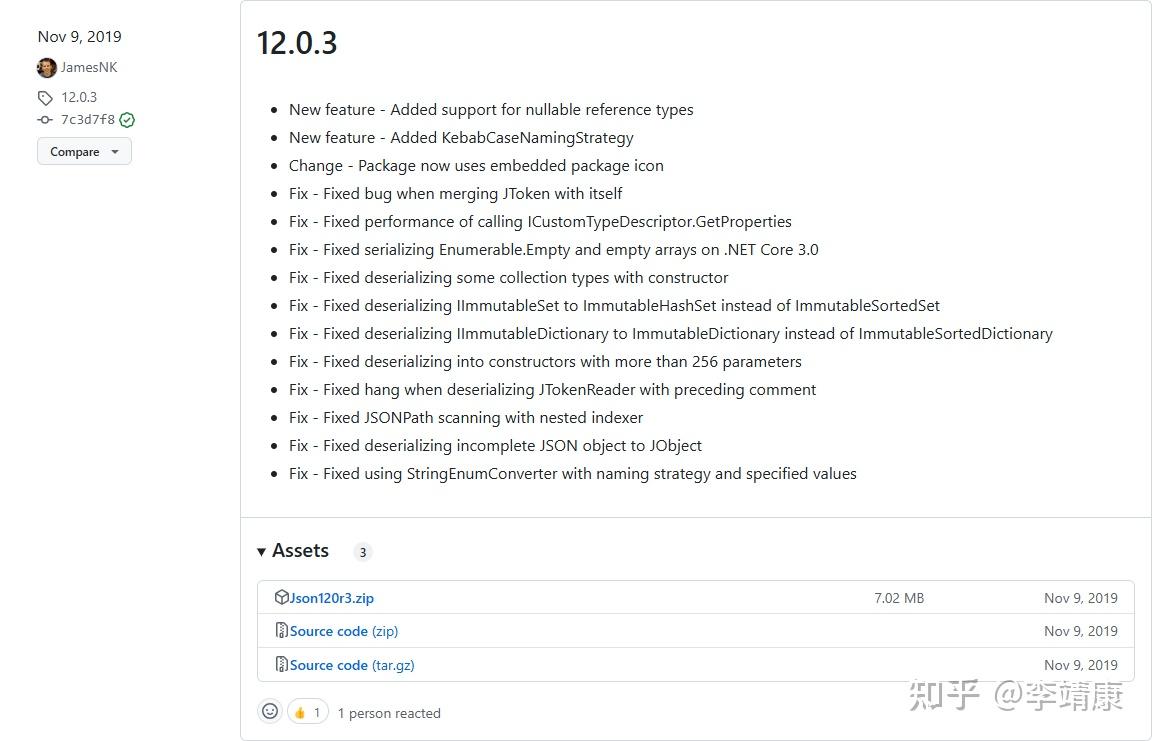Collapse the Assets section

tap(262, 551)
